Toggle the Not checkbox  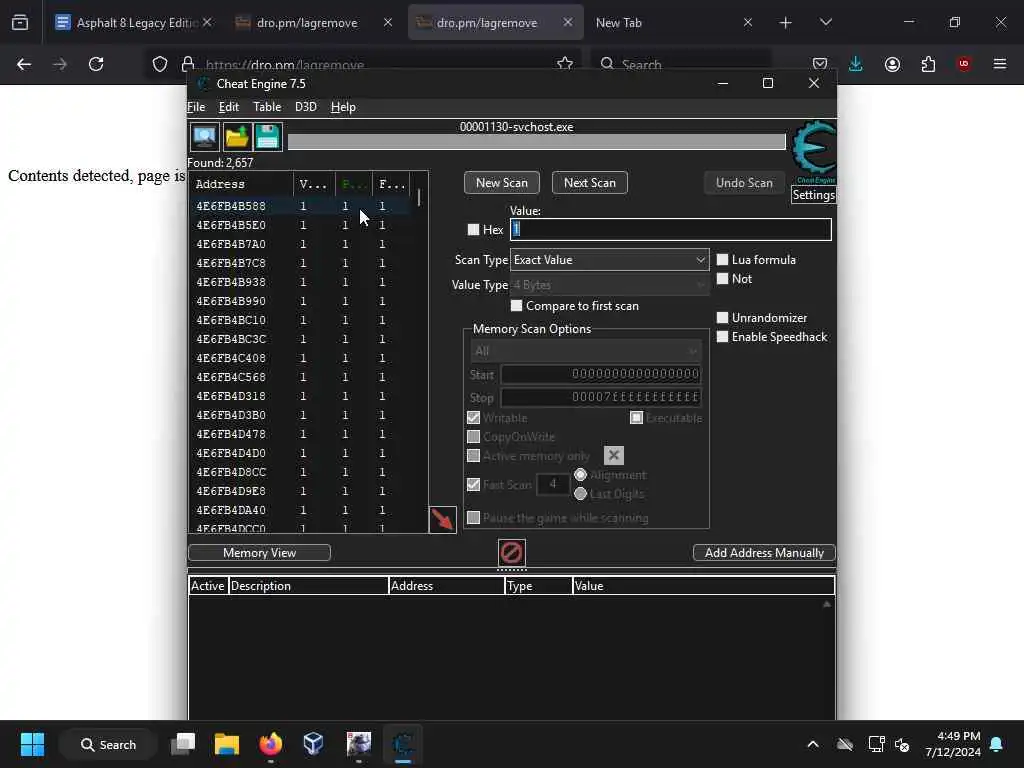click(722, 279)
